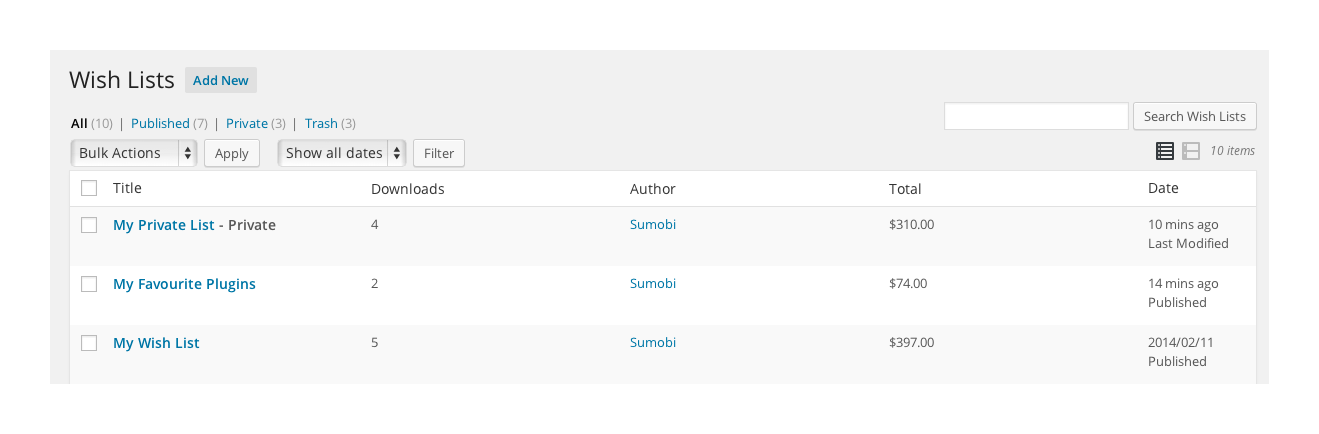Viewport: 1319px width, 434px height.
Task: Tick the select-all checkbox in header
Action: click(x=89, y=188)
